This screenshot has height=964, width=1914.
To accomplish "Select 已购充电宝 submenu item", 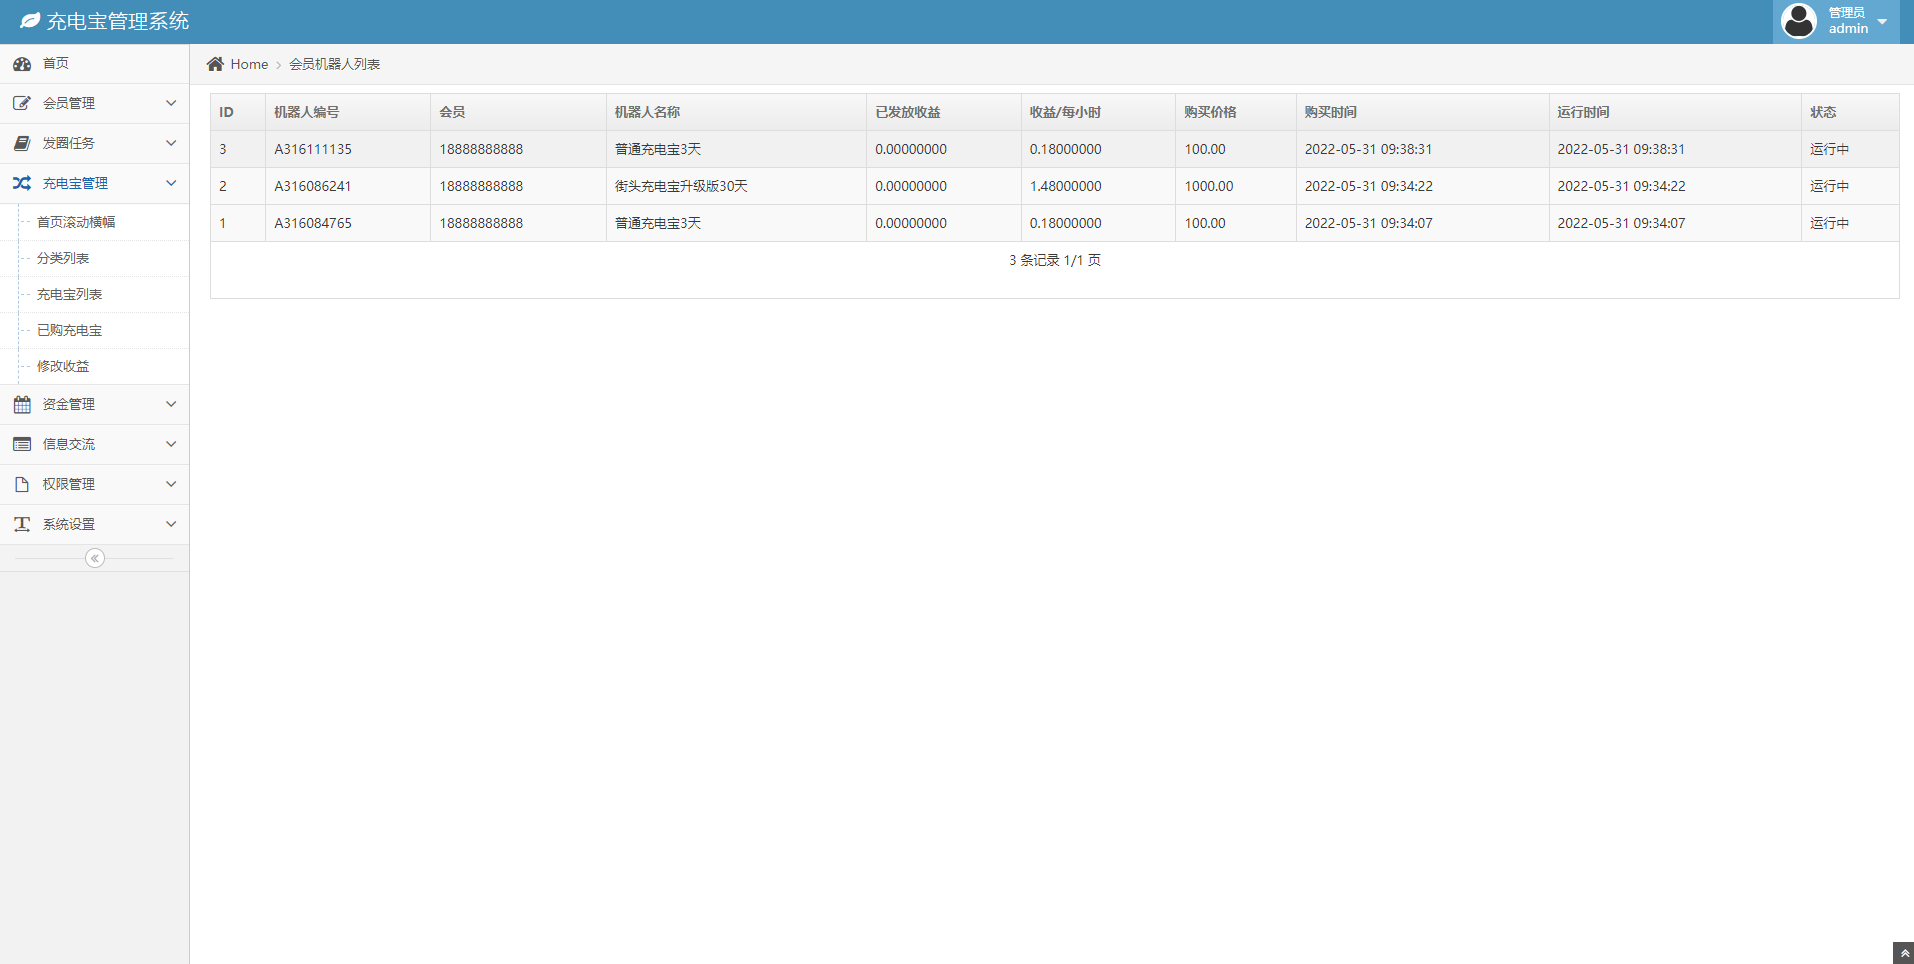I will click(x=70, y=330).
